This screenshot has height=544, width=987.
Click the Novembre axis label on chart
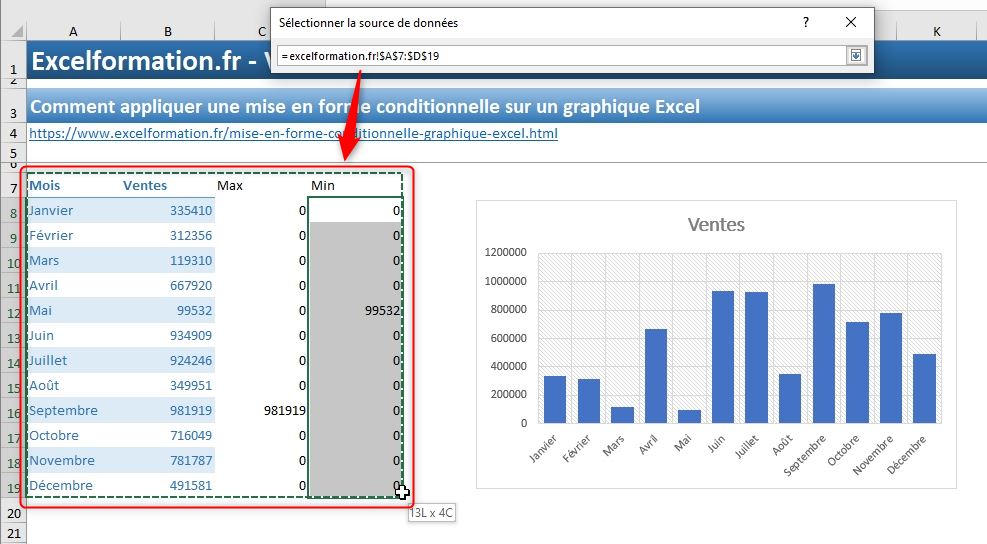click(x=872, y=455)
